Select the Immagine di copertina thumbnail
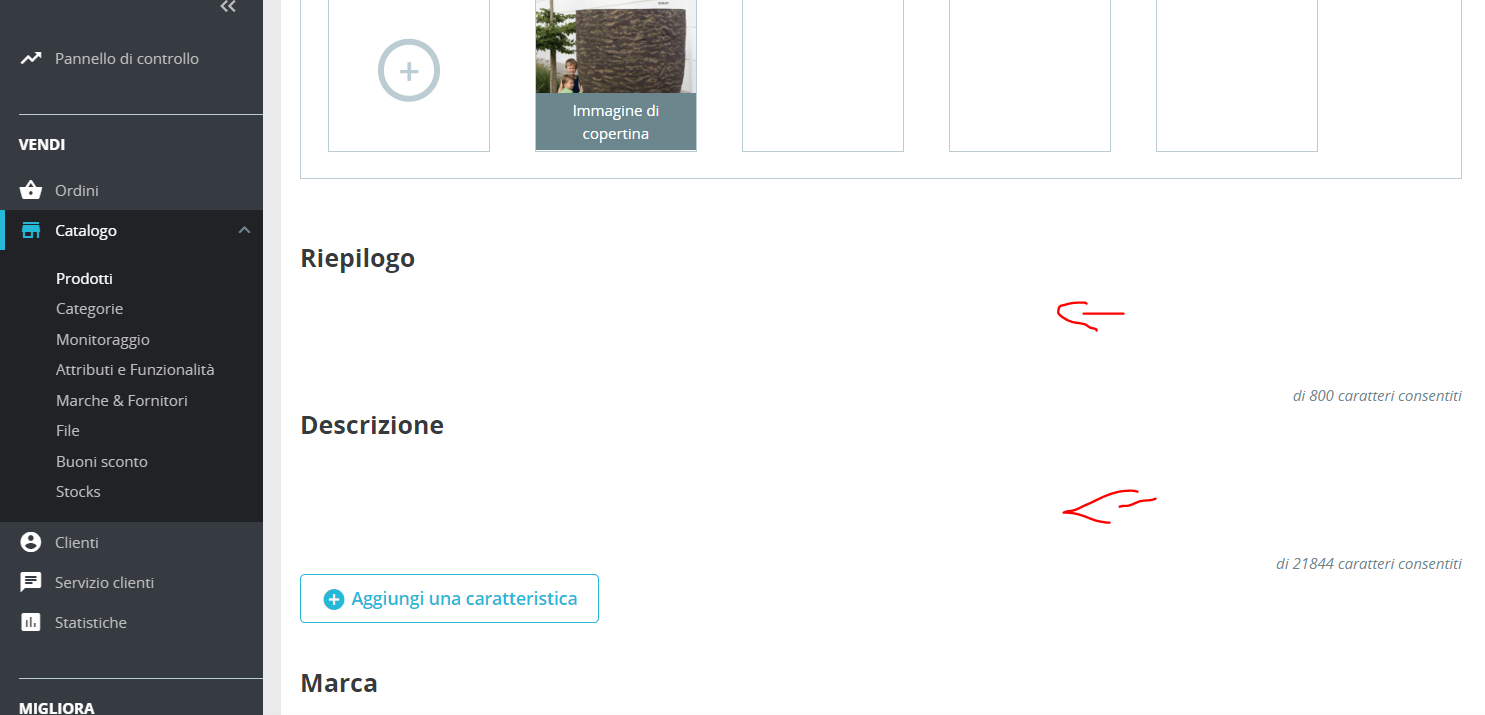The height and width of the screenshot is (715, 1485). (x=616, y=75)
